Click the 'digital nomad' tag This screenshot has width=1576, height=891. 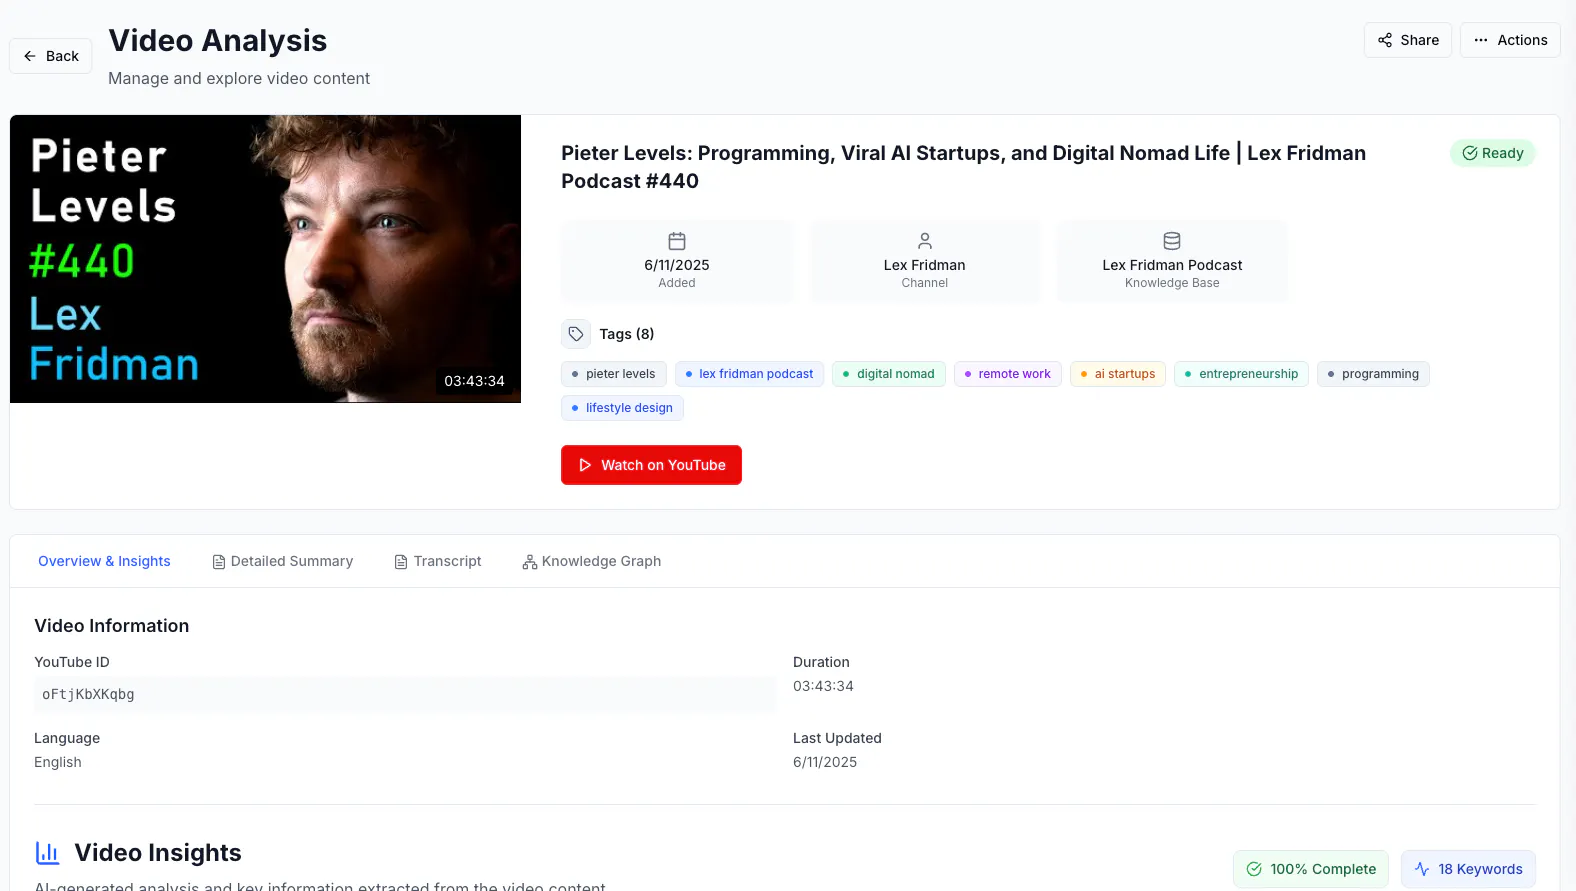[x=889, y=374]
